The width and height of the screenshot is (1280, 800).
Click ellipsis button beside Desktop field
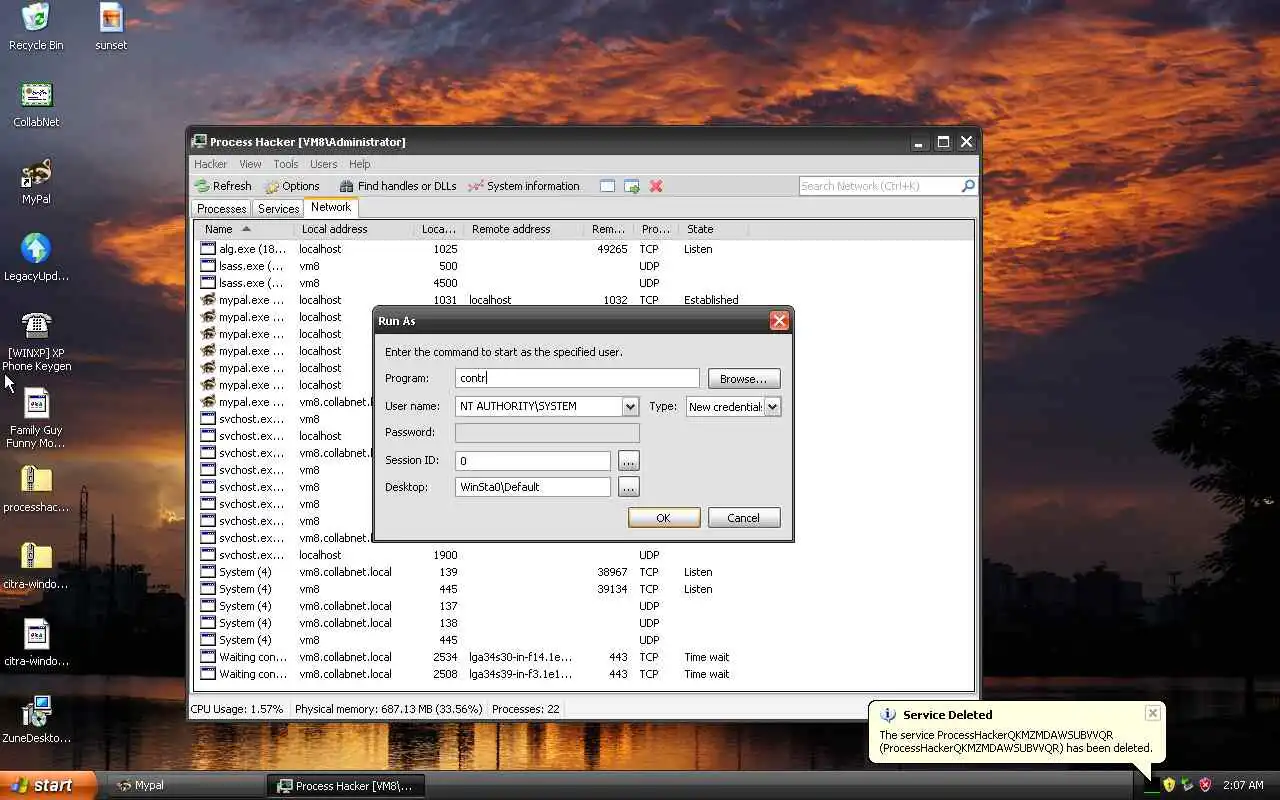click(x=628, y=487)
